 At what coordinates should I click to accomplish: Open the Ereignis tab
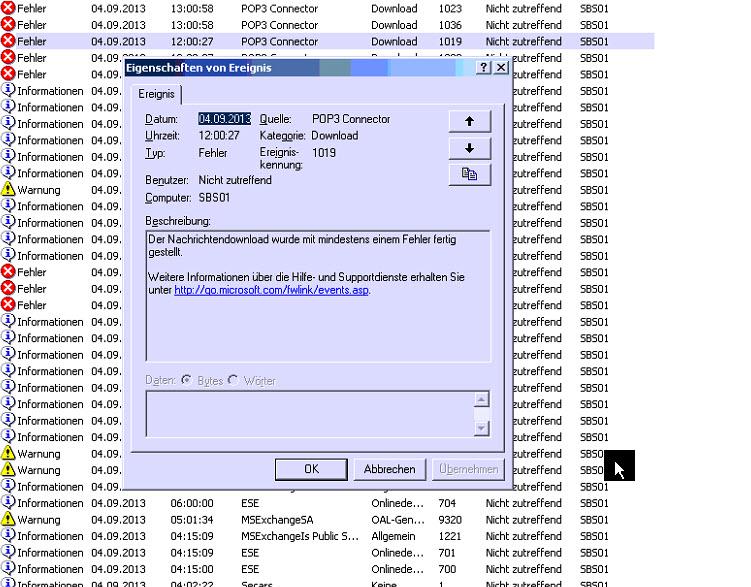156,94
